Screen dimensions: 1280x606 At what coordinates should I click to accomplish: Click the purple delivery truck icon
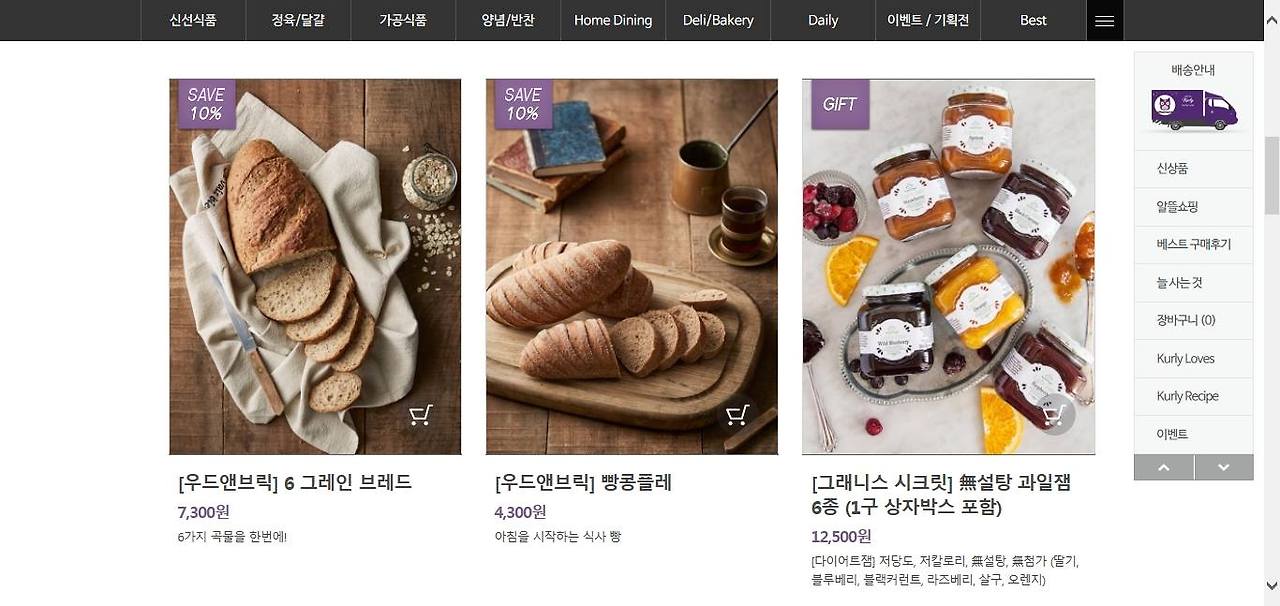pyautogui.click(x=1194, y=110)
